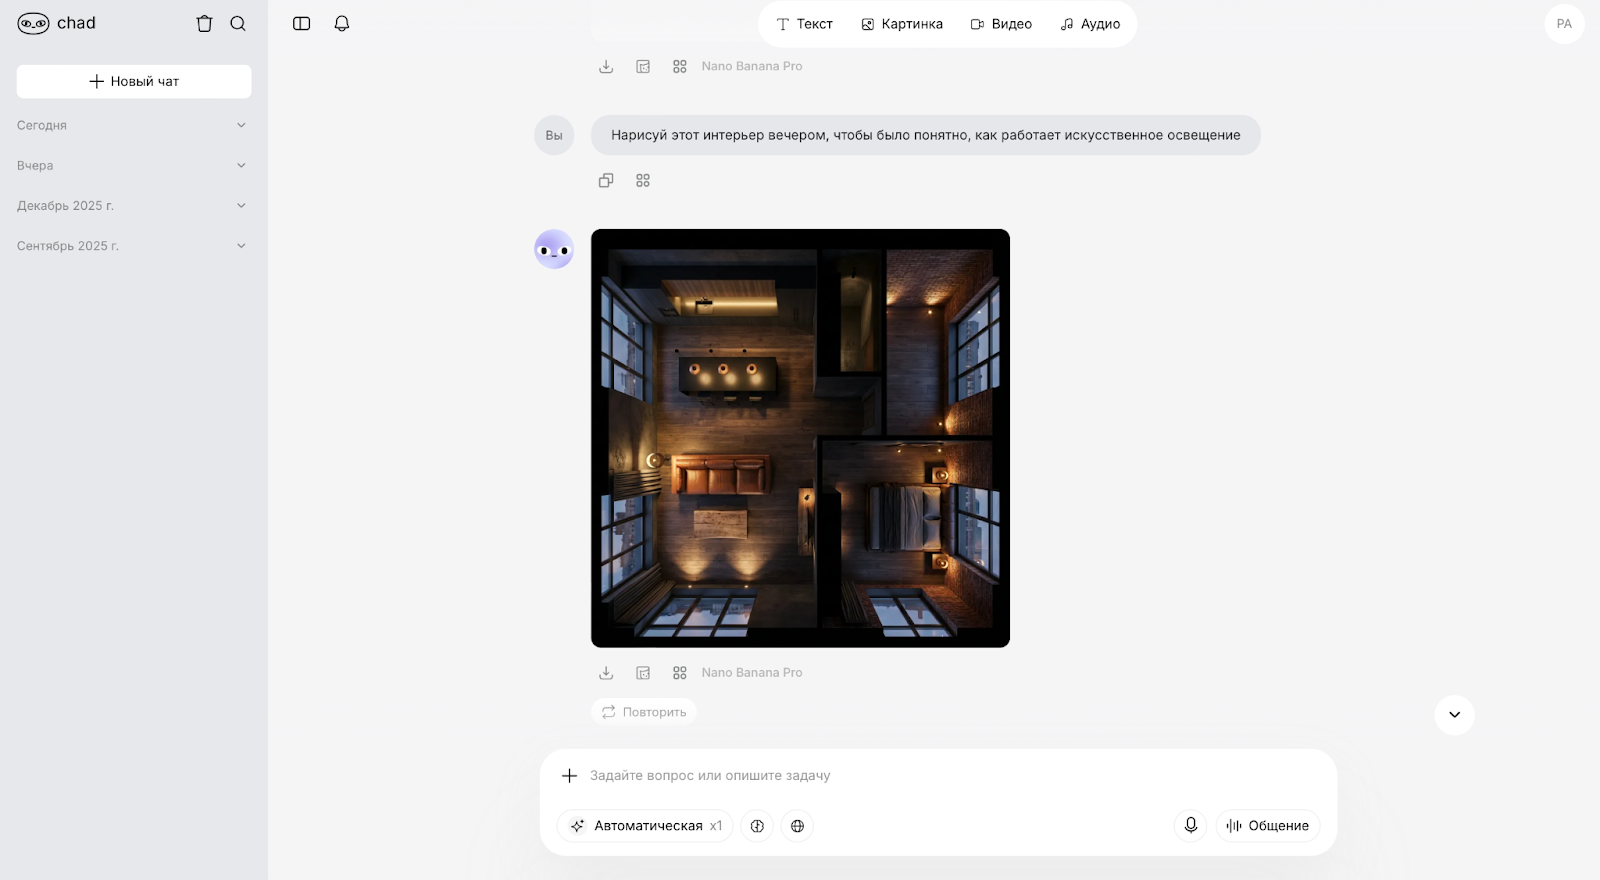The width and height of the screenshot is (1600, 880).
Task: Download the generated interior image
Action: (606, 673)
